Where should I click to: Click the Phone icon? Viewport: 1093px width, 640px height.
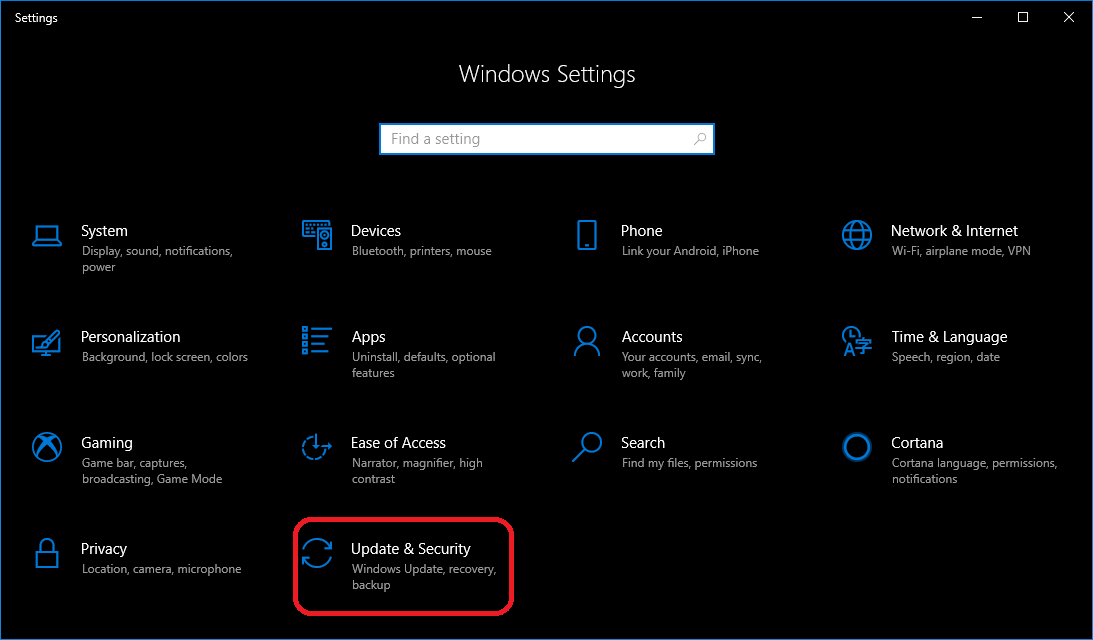click(x=587, y=235)
